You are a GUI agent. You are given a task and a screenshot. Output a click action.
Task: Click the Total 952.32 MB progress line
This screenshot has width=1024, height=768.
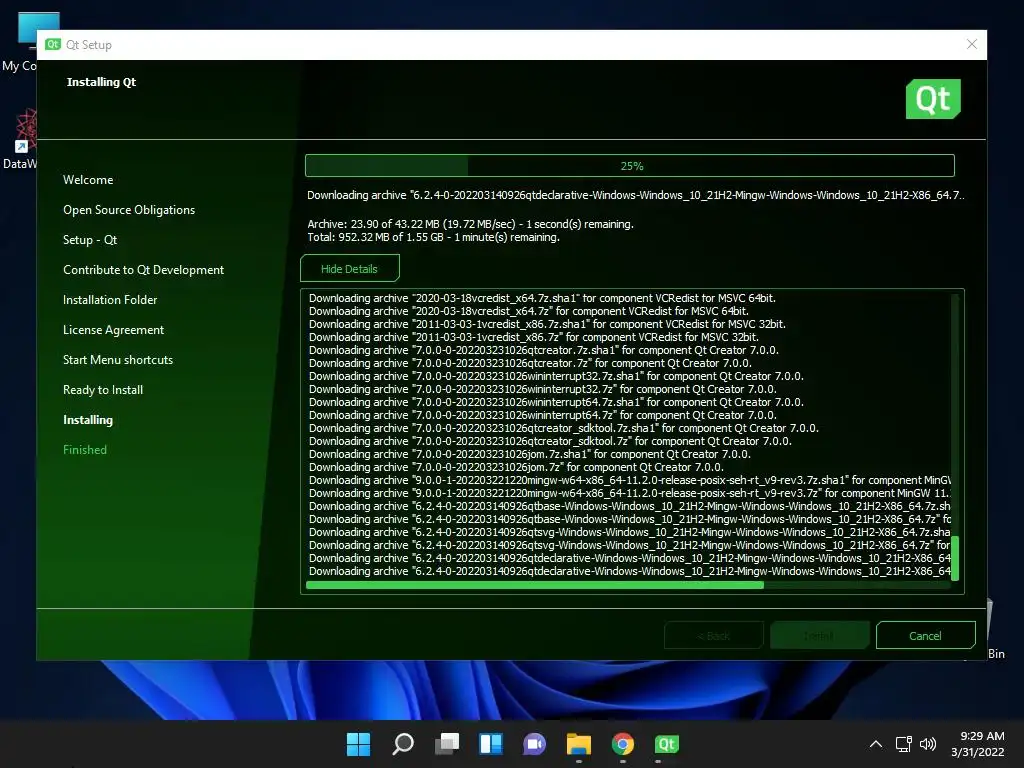(434, 237)
